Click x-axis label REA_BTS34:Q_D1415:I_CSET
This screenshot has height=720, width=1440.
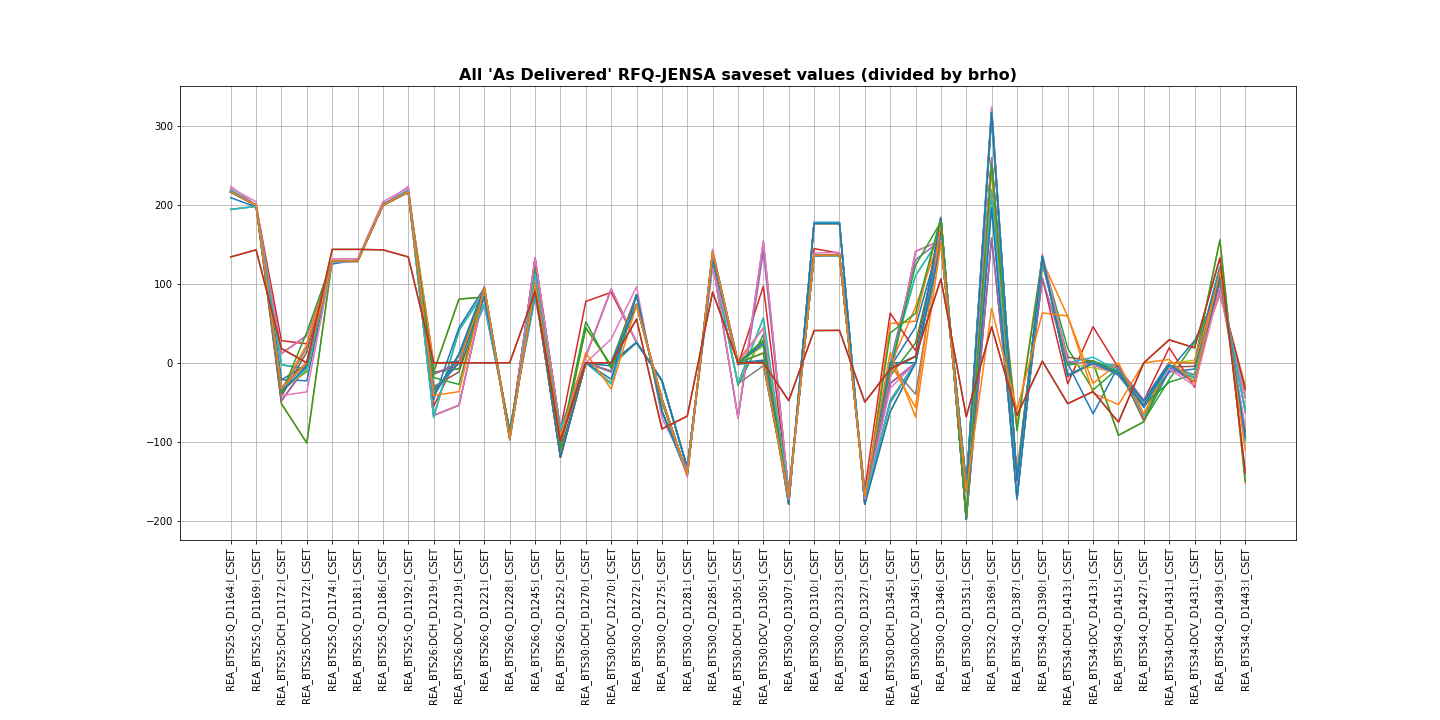(1119, 620)
